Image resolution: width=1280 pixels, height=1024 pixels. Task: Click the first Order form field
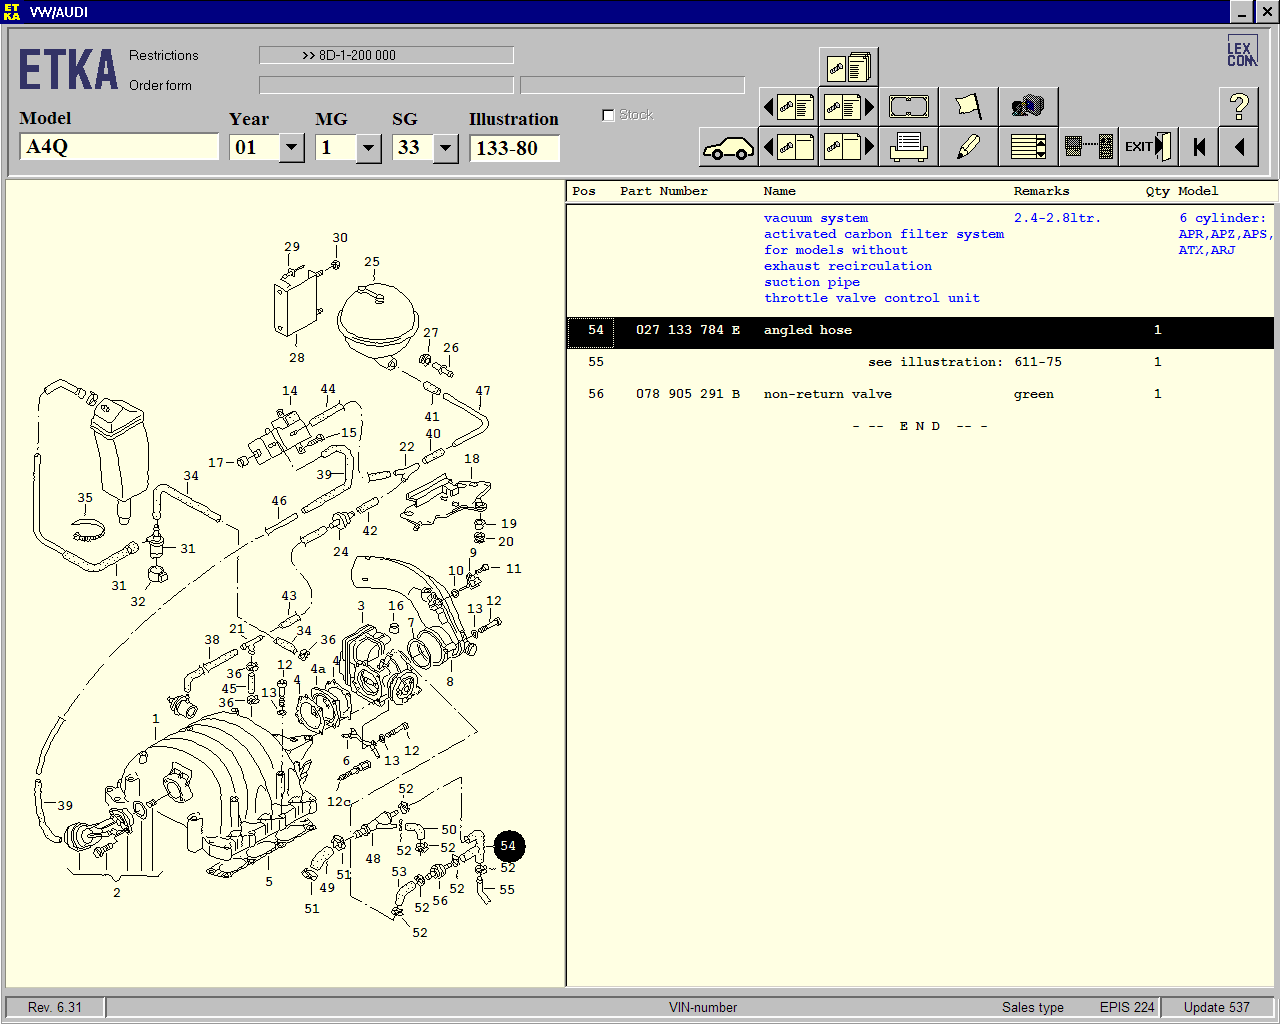pyautogui.click(x=386, y=85)
